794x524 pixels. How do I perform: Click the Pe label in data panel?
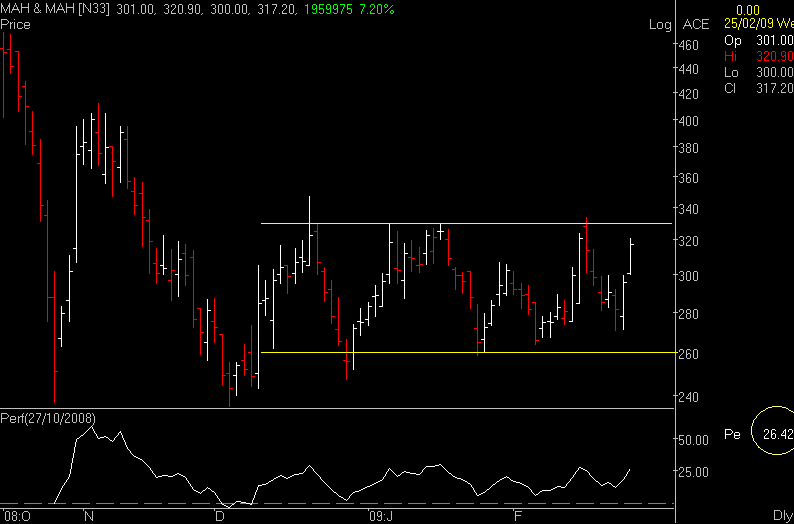point(732,434)
